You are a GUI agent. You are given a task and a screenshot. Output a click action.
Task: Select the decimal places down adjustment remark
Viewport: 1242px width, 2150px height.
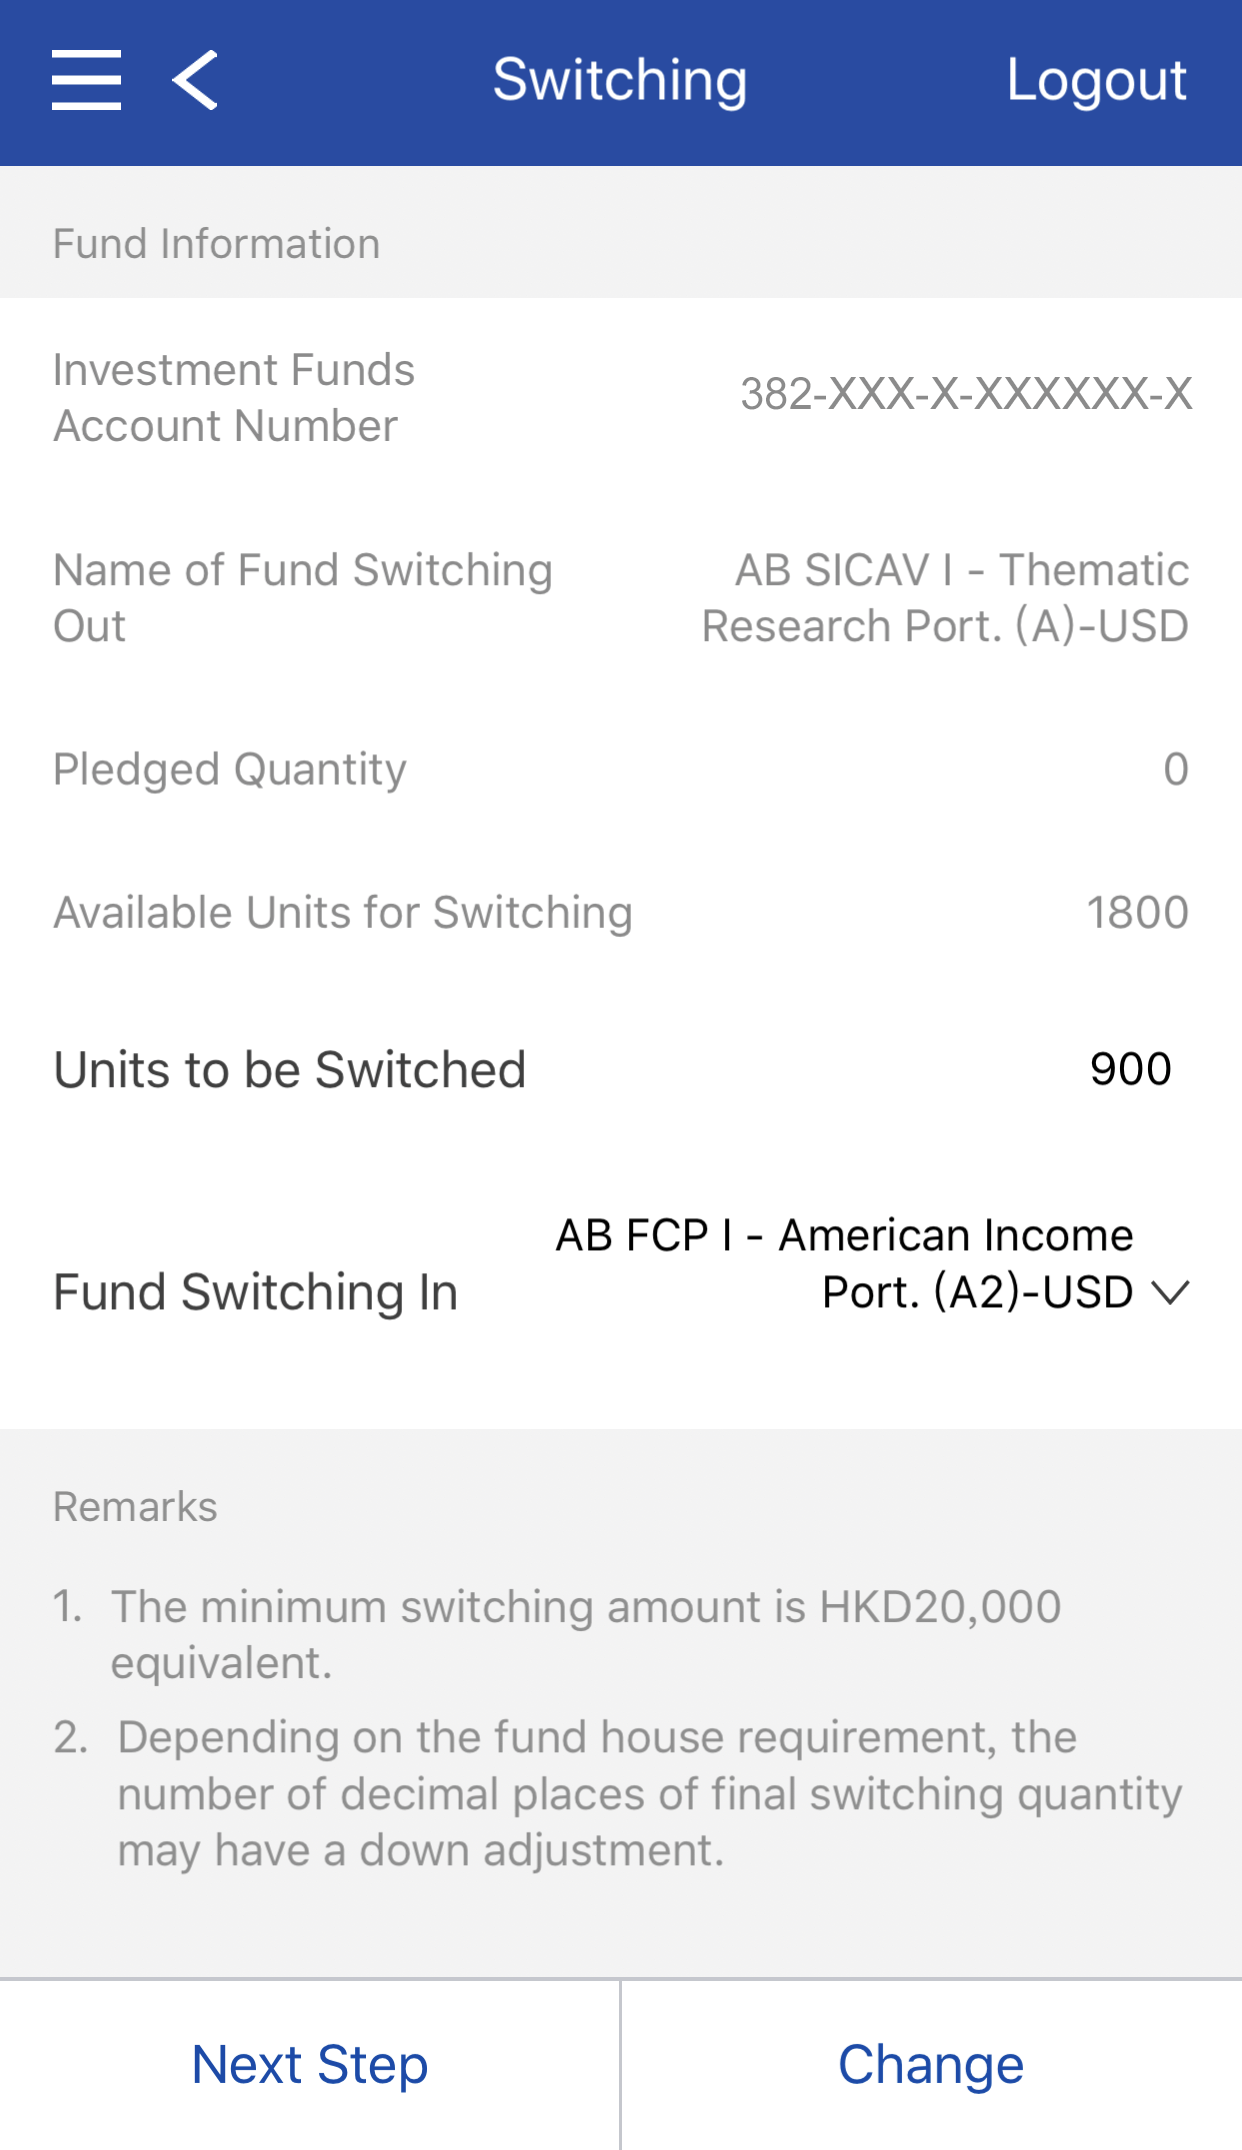[x=650, y=1794]
